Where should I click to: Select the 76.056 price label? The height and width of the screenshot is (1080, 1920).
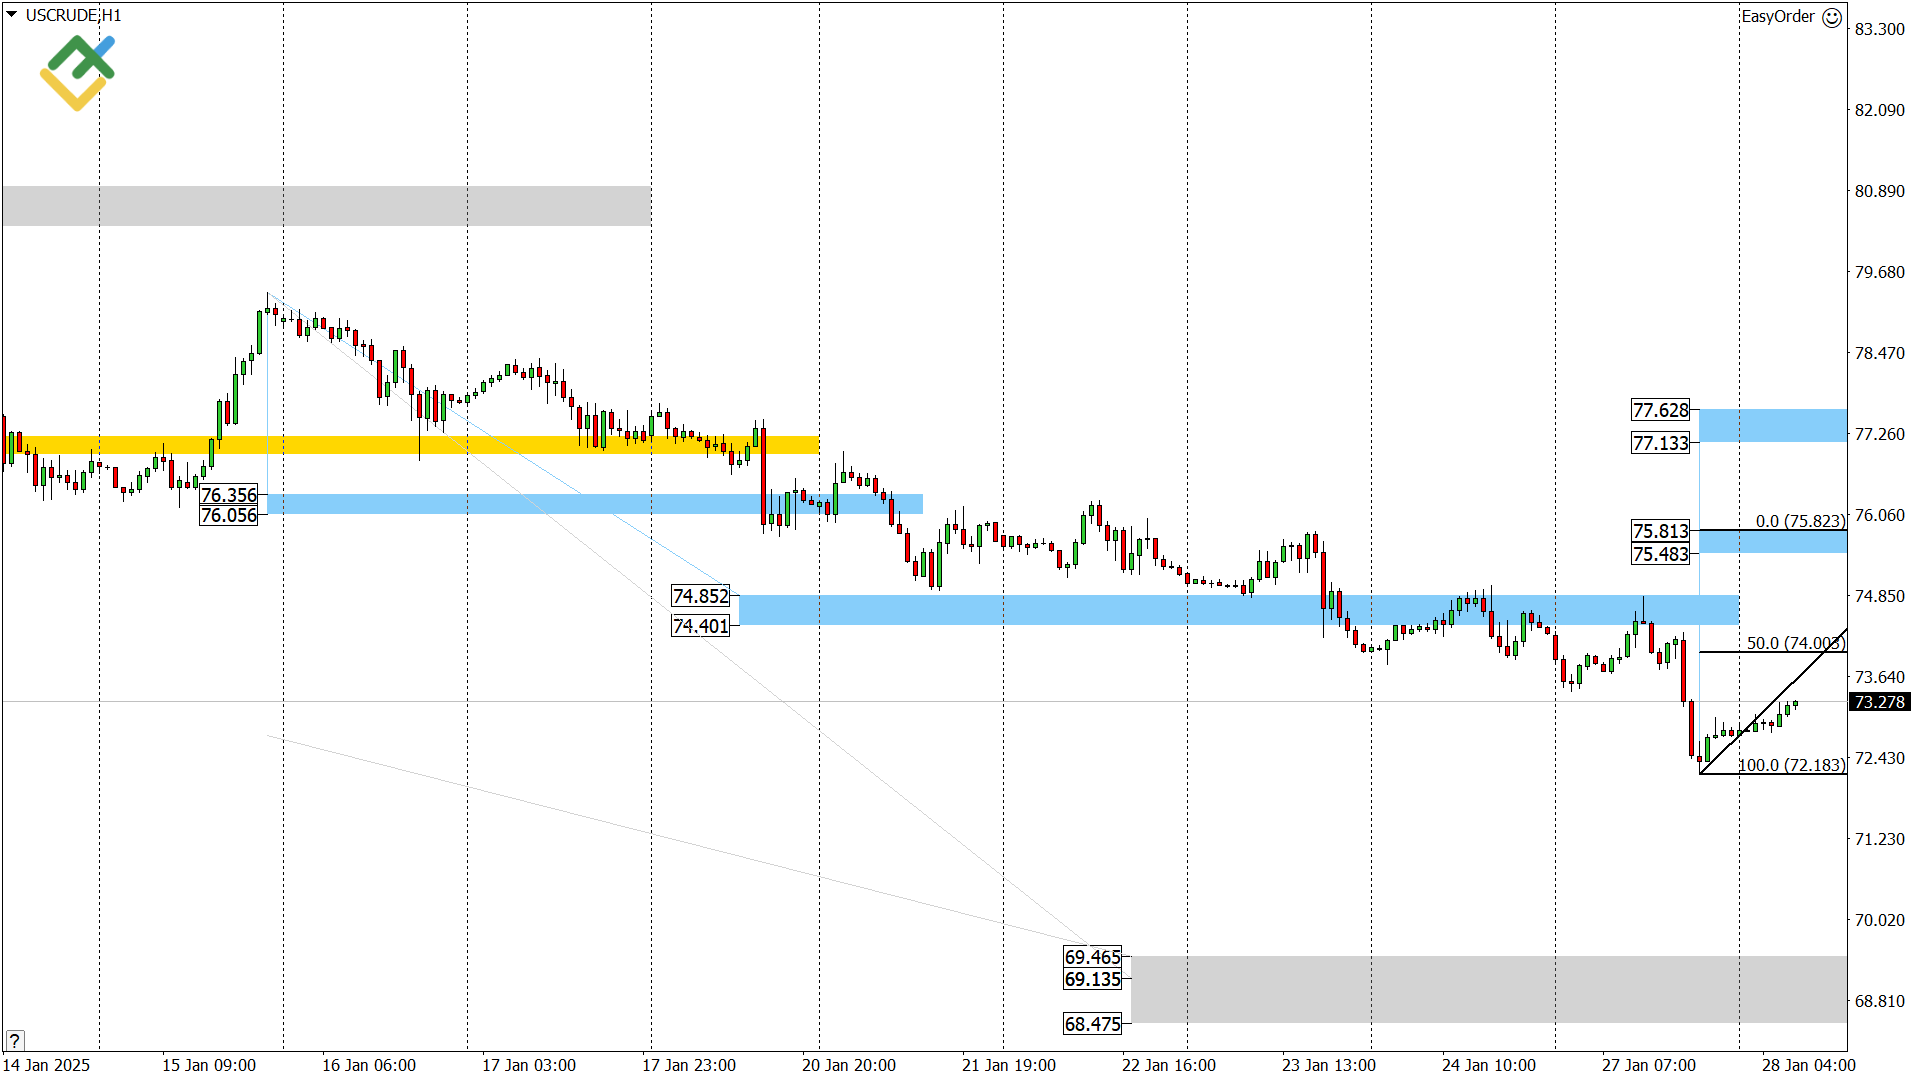click(229, 515)
